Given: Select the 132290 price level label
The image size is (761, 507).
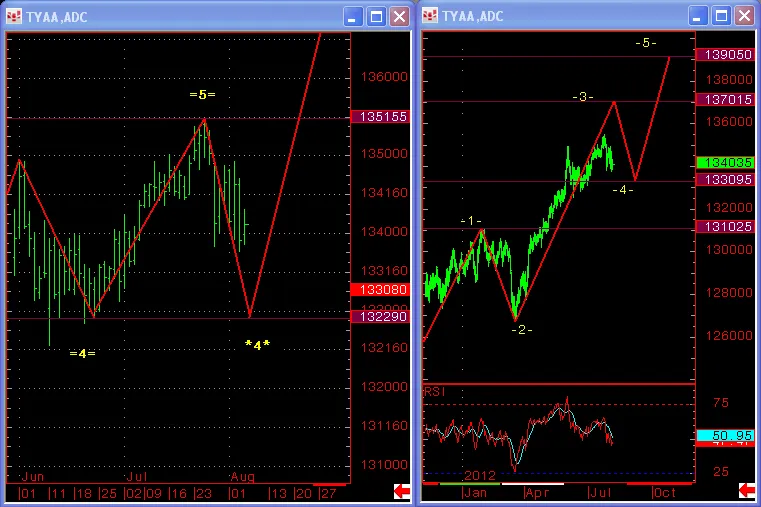Looking at the screenshot, I should click(379, 316).
